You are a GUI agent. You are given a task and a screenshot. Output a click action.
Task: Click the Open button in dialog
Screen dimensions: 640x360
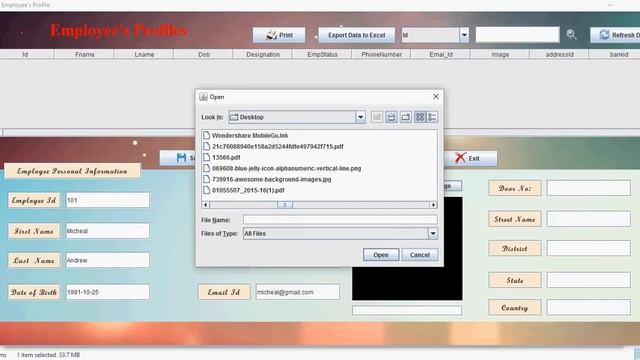[381, 255]
